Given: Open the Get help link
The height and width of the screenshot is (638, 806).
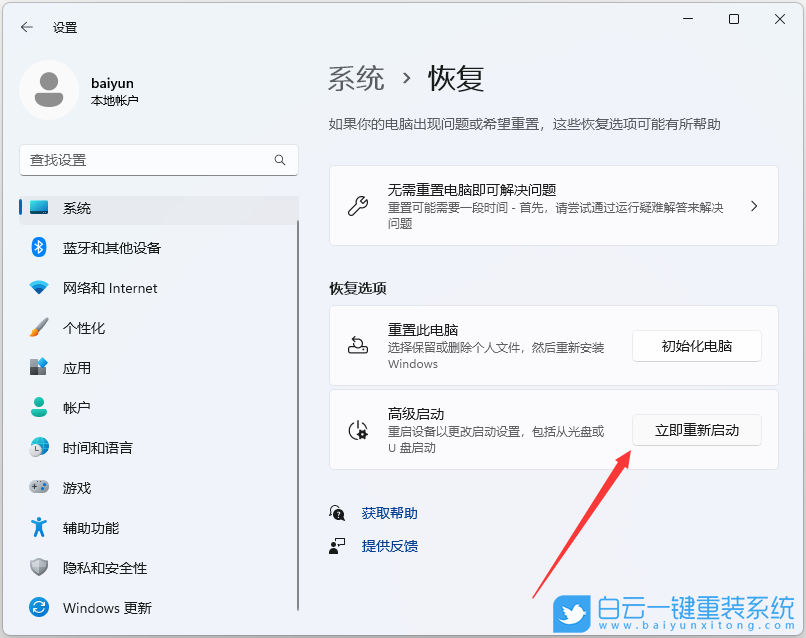Looking at the screenshot, I should pyautogui.click(x=389, y=513).
